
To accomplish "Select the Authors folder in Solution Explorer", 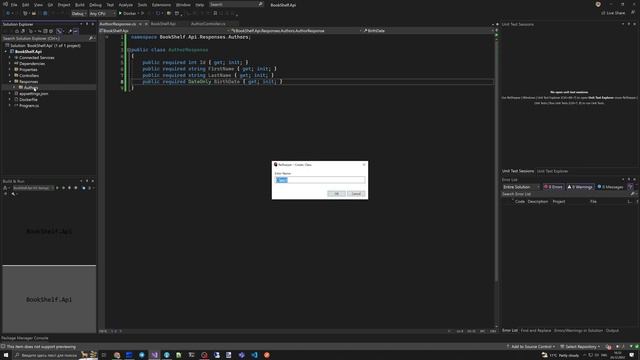I will point(30,87).
